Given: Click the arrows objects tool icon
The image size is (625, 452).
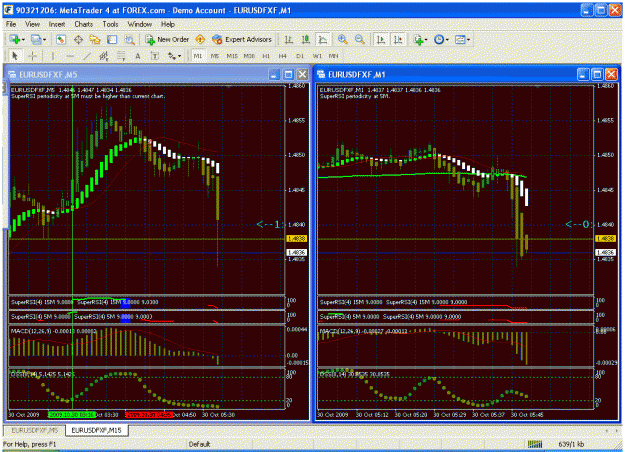Looking at the screenshot, I should coord(172,56).
